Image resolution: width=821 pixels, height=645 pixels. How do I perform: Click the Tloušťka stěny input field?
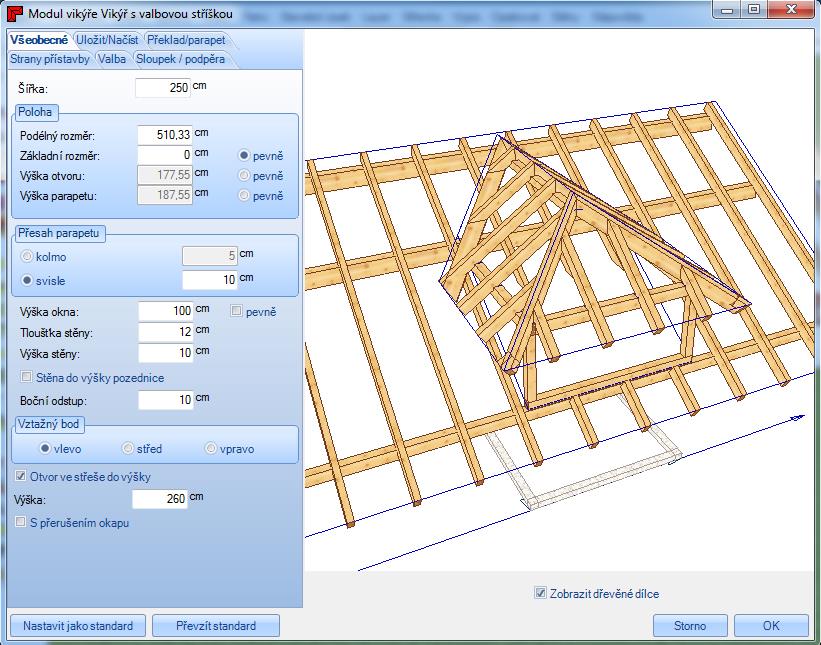(x=166, y=331)
